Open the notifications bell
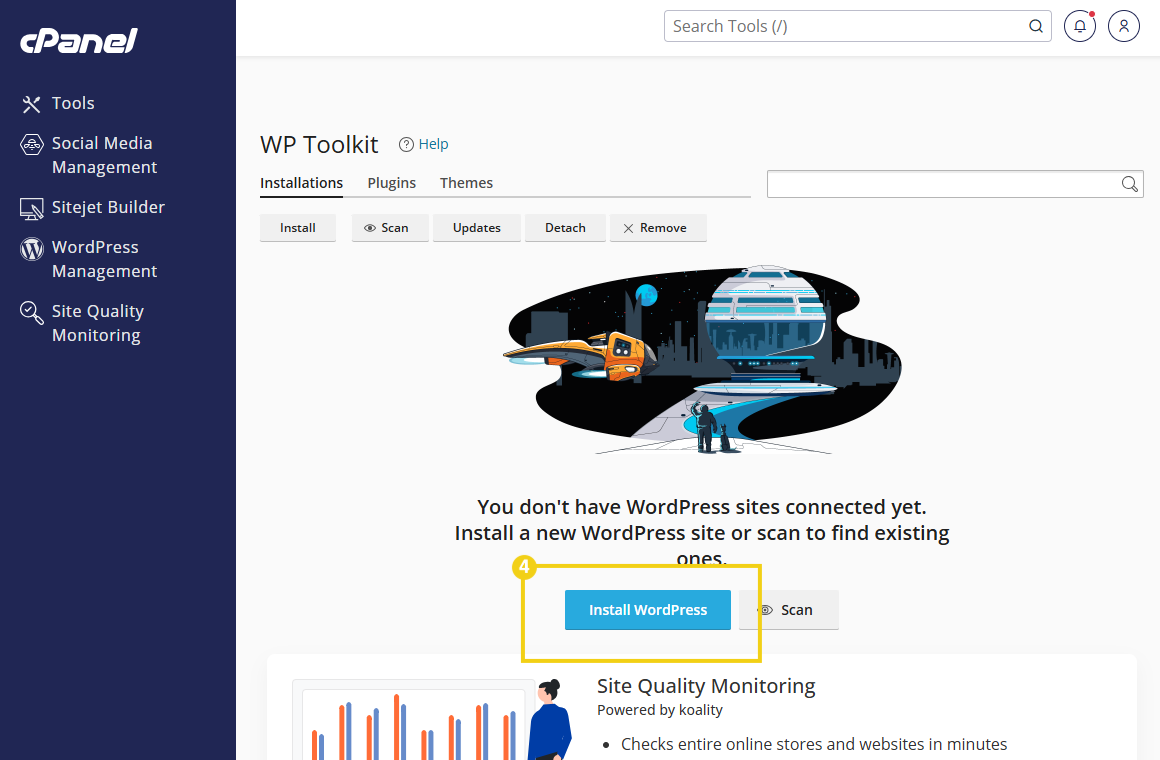 (x=1079, y=26)
